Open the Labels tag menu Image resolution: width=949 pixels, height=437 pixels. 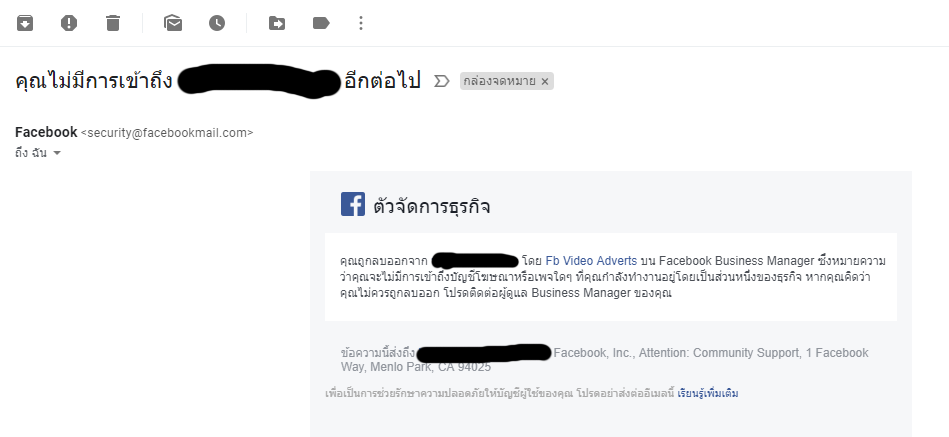(321, 23)
